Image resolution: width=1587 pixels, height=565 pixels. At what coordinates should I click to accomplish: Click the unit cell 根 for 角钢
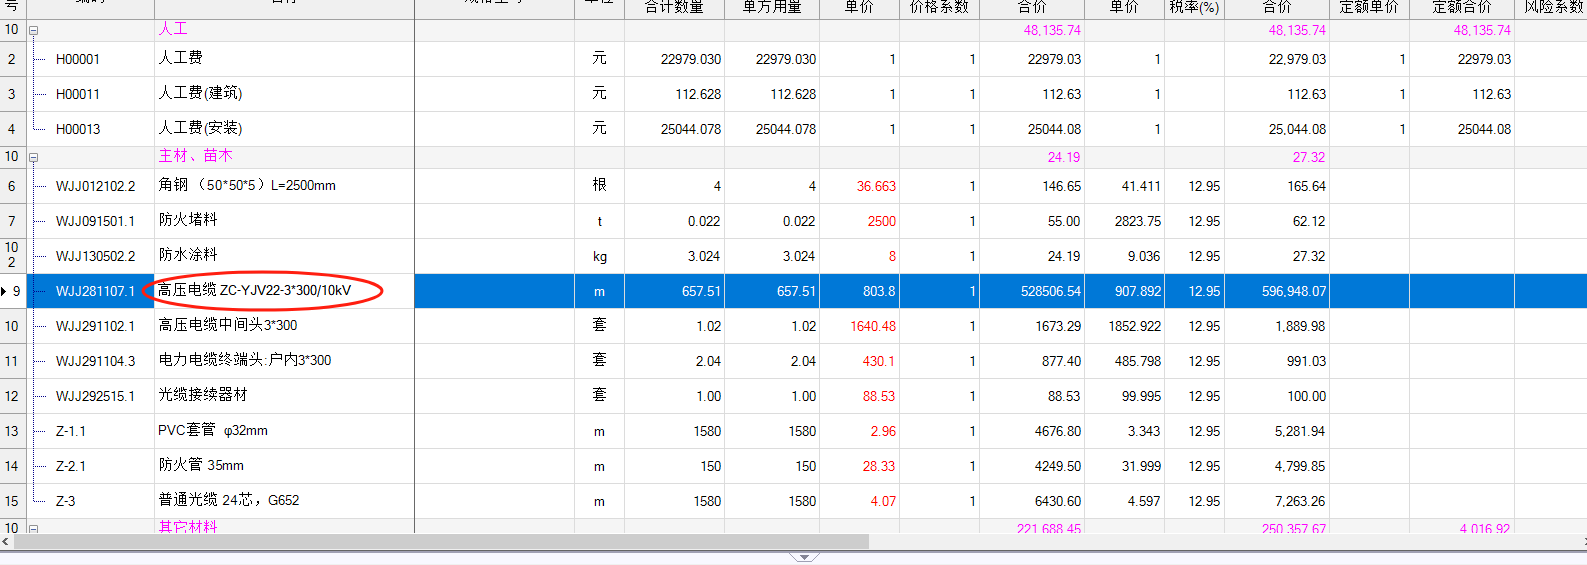click(599, 185)
